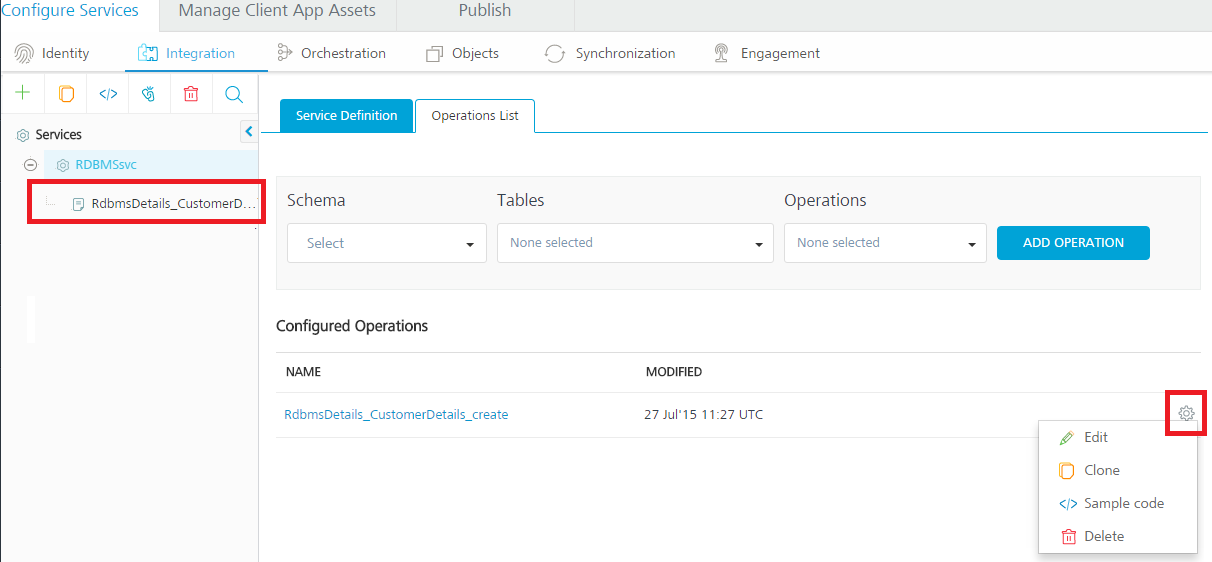Click the red trash delete icon in toolbar
Screen dimensions: 1212x562
[191, 94]
